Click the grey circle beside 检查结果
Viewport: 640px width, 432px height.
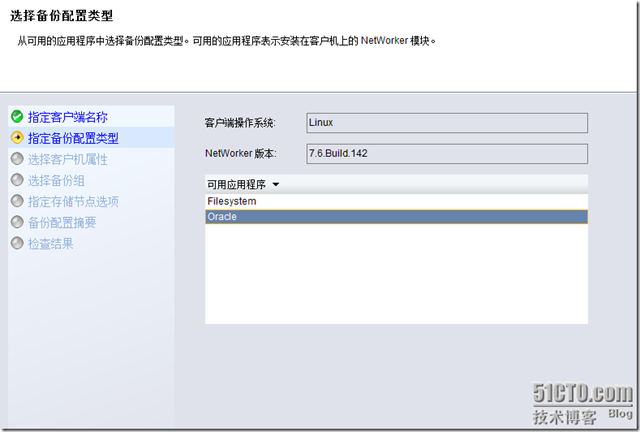click(17, 243)
